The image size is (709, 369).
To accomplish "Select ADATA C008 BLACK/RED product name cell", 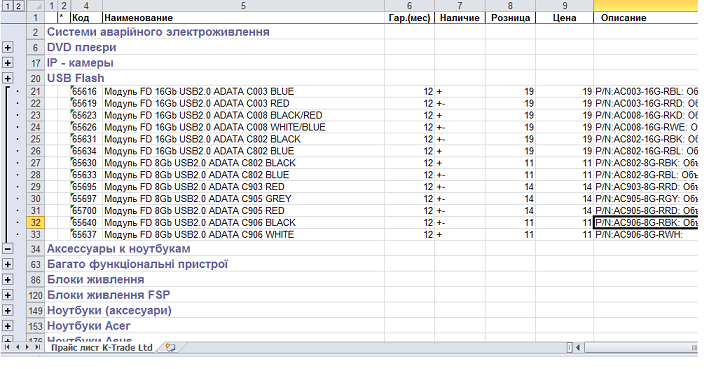I will tap(243, 115).
